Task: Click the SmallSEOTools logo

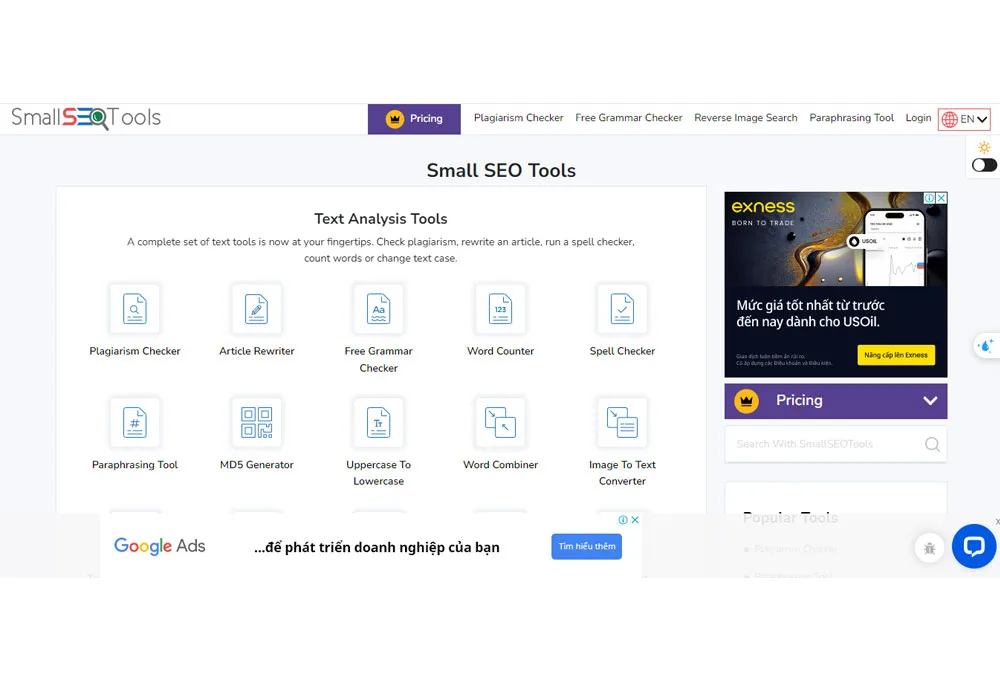Action: coord(86,118)
